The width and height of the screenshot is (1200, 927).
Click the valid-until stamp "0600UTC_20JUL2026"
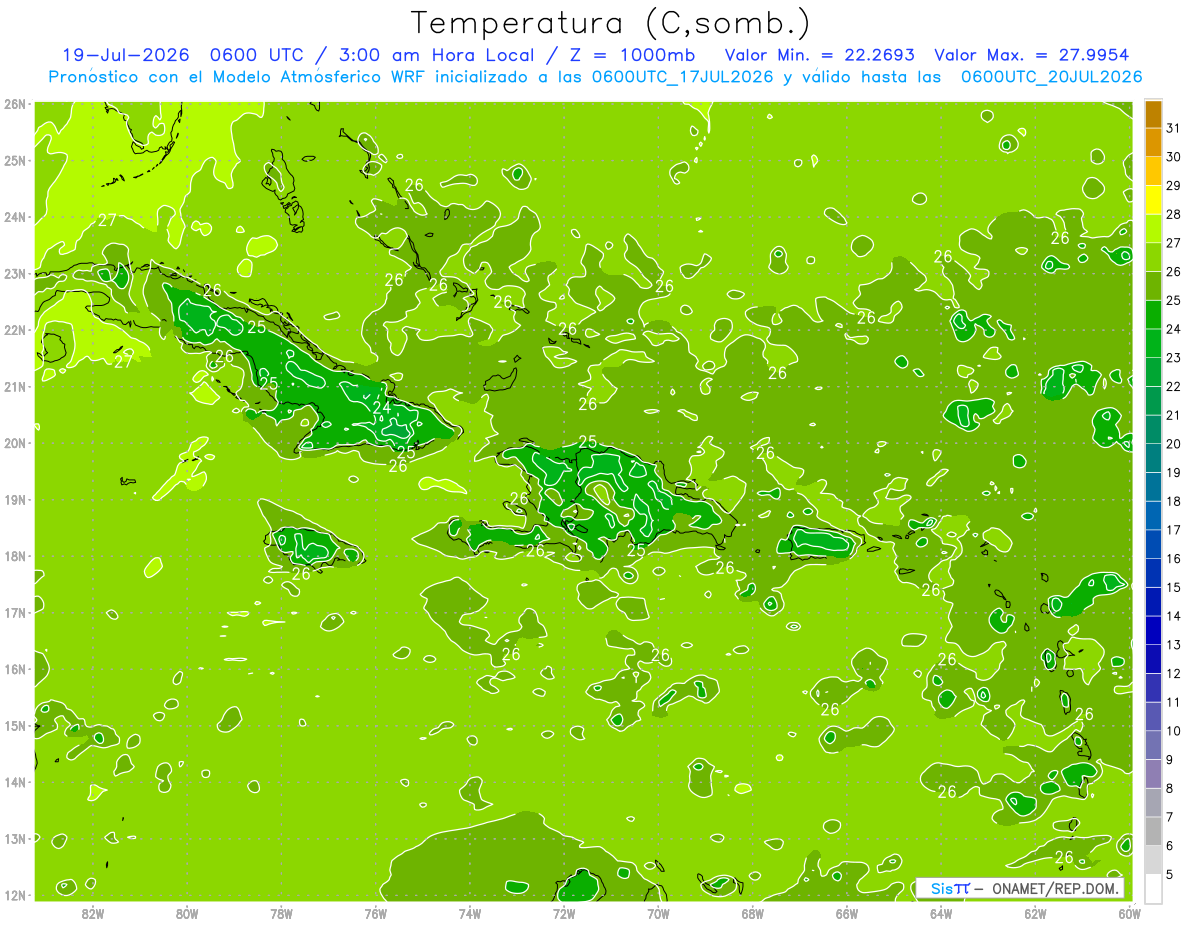click(1051, 77)
